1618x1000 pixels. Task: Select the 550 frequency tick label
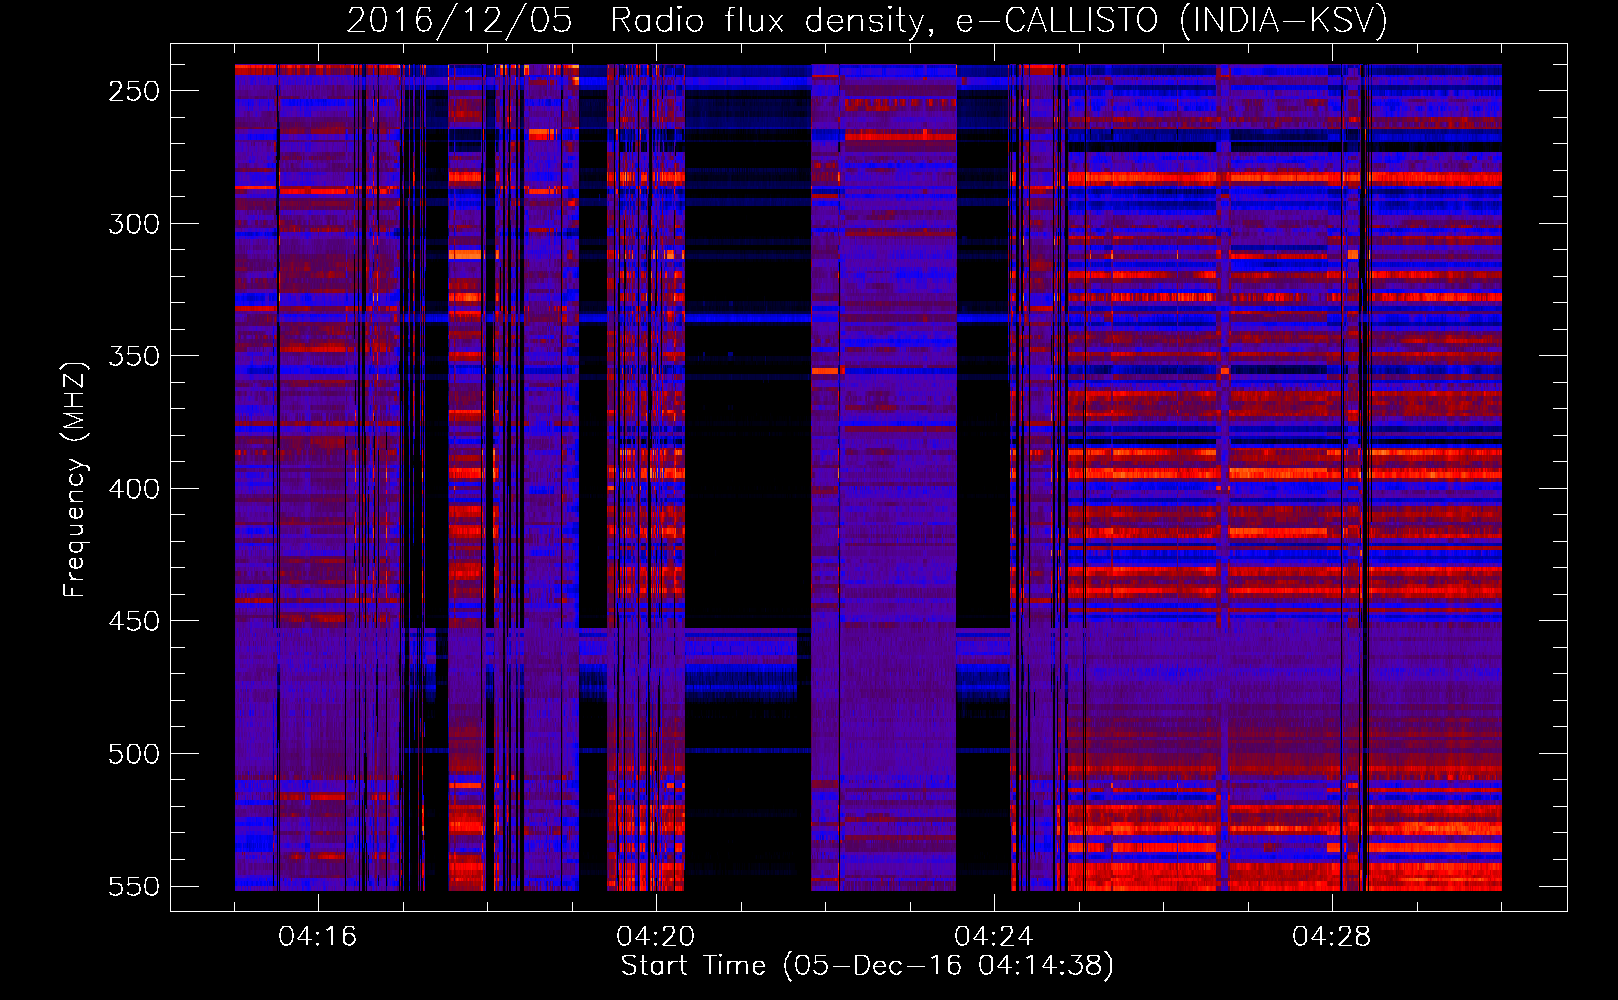click(134, 887)
